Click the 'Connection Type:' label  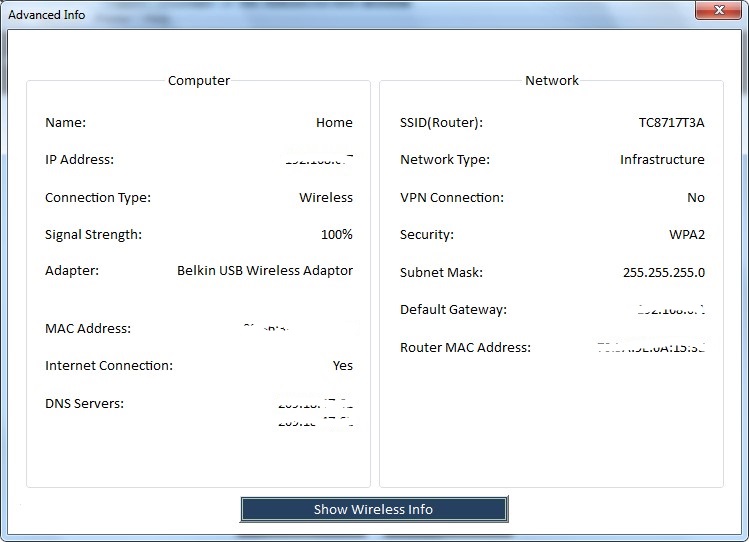(x=98, y=198)
